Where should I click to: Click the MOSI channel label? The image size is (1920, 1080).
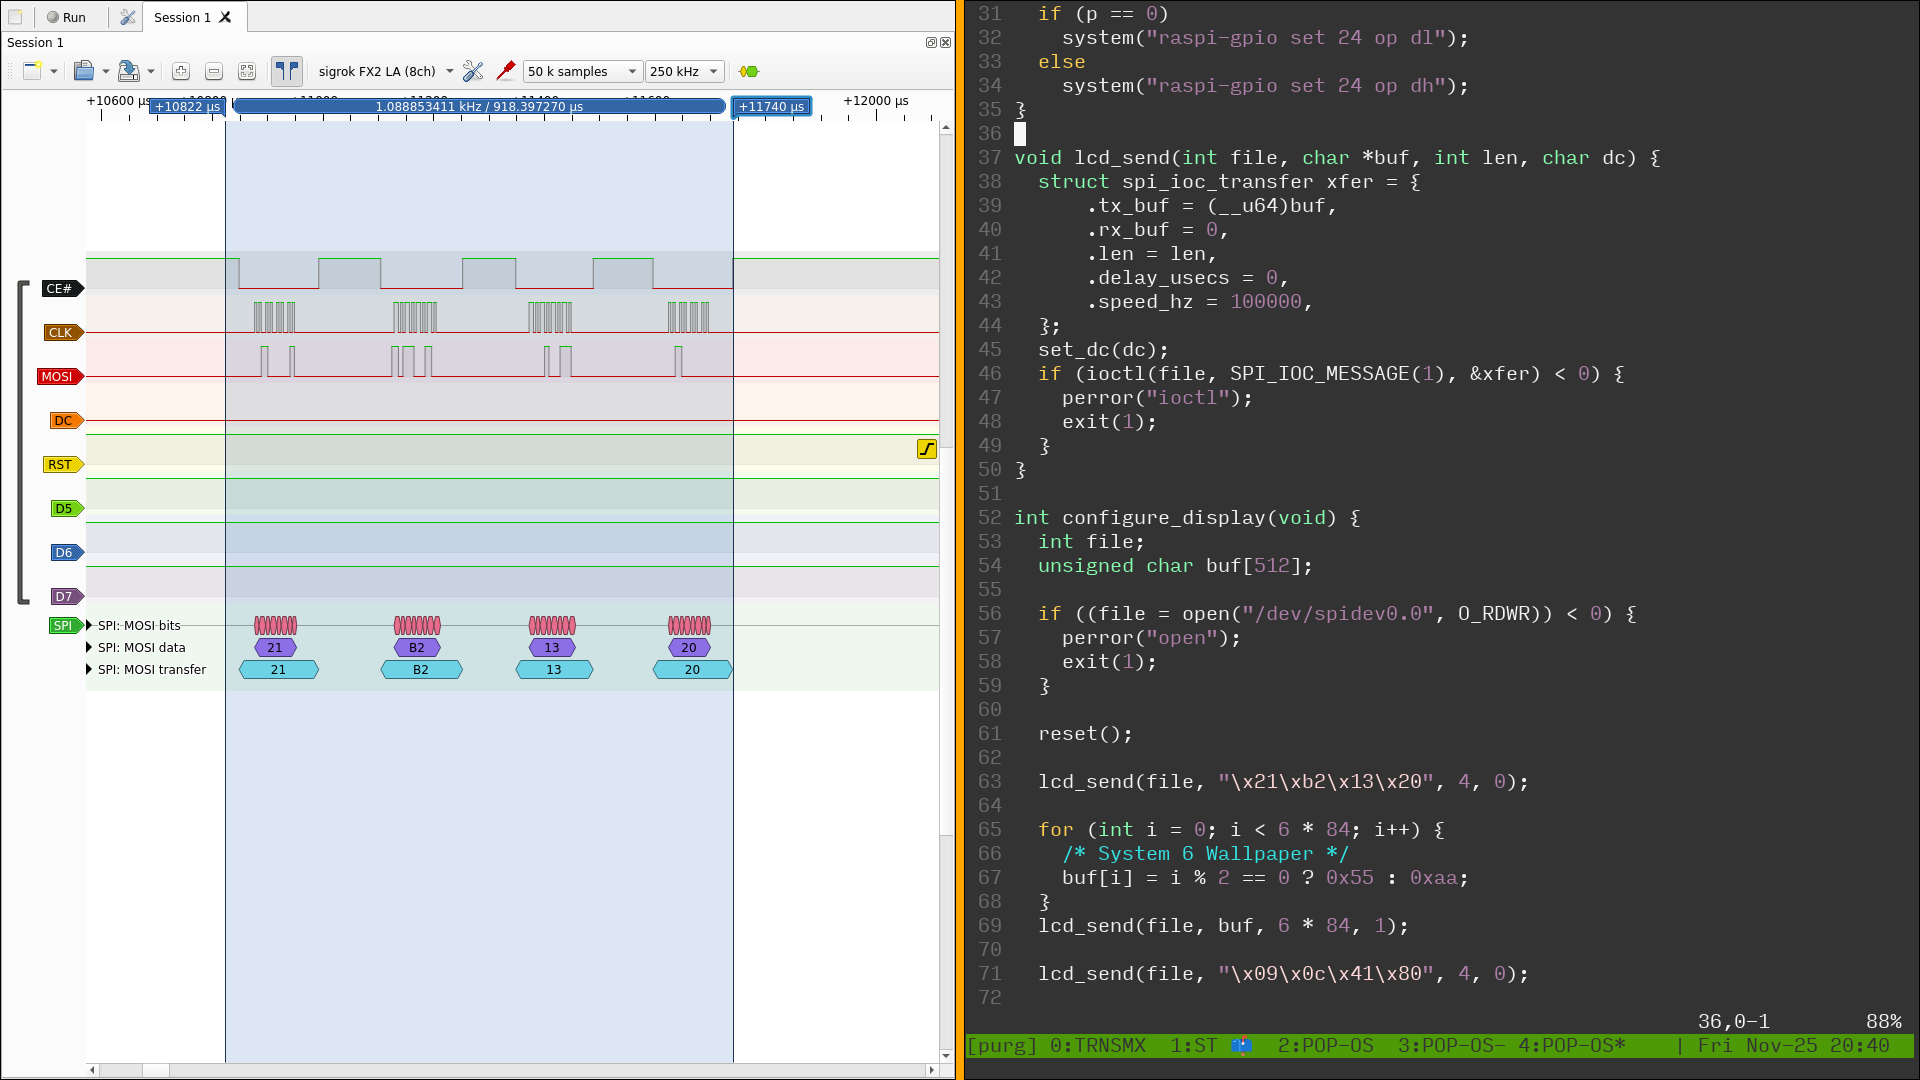[x=58, y=376]
